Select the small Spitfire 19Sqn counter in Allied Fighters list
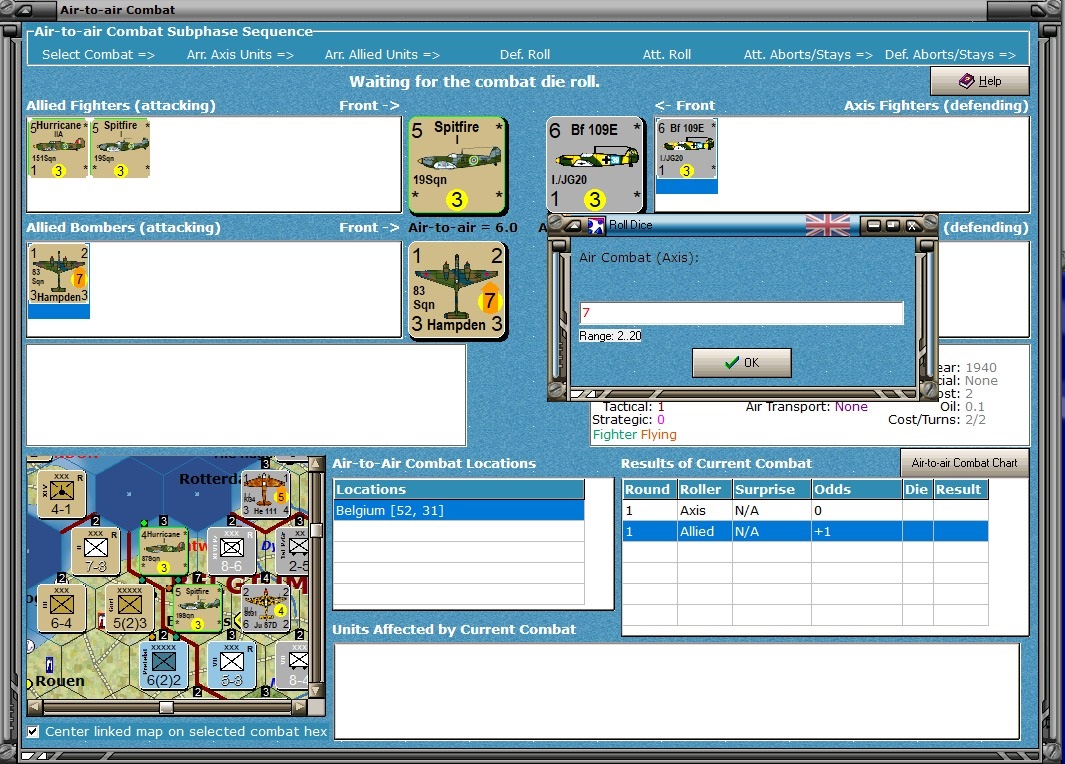This screenshot has width=1065, height=764. [x=120, y=148]
